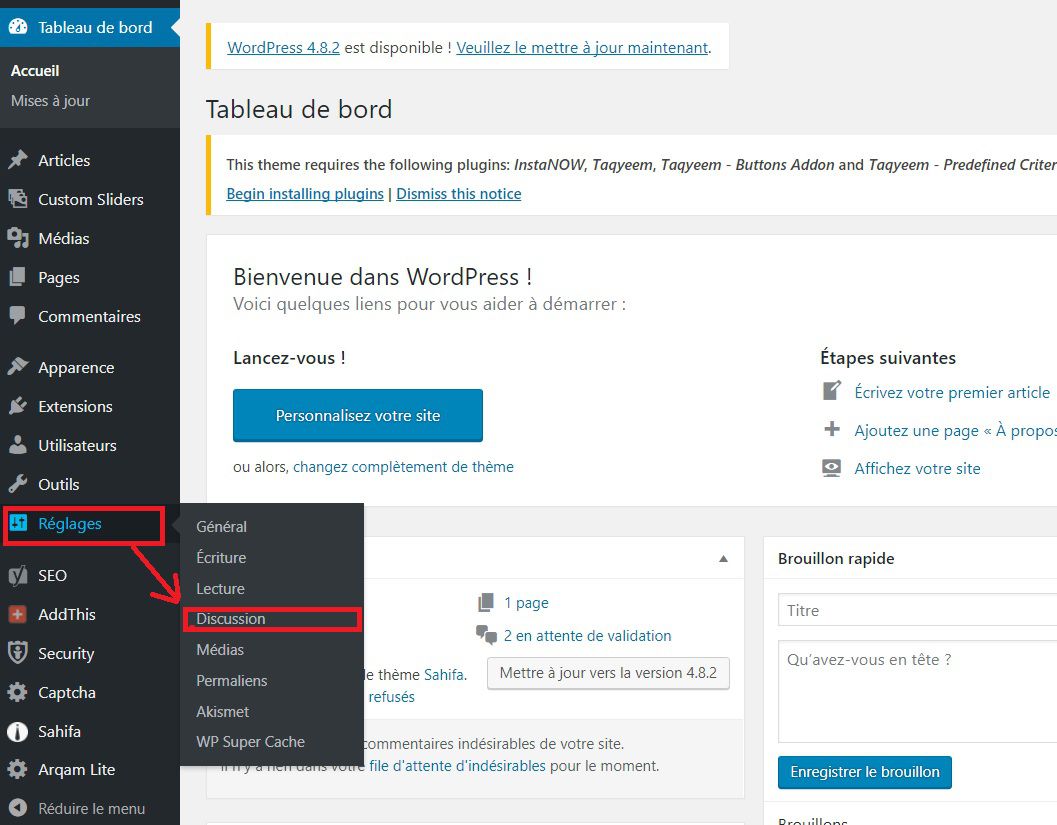Click the Extensions plug icon
The width and height of the screenshot is (1057, 825).
[18, 406]
